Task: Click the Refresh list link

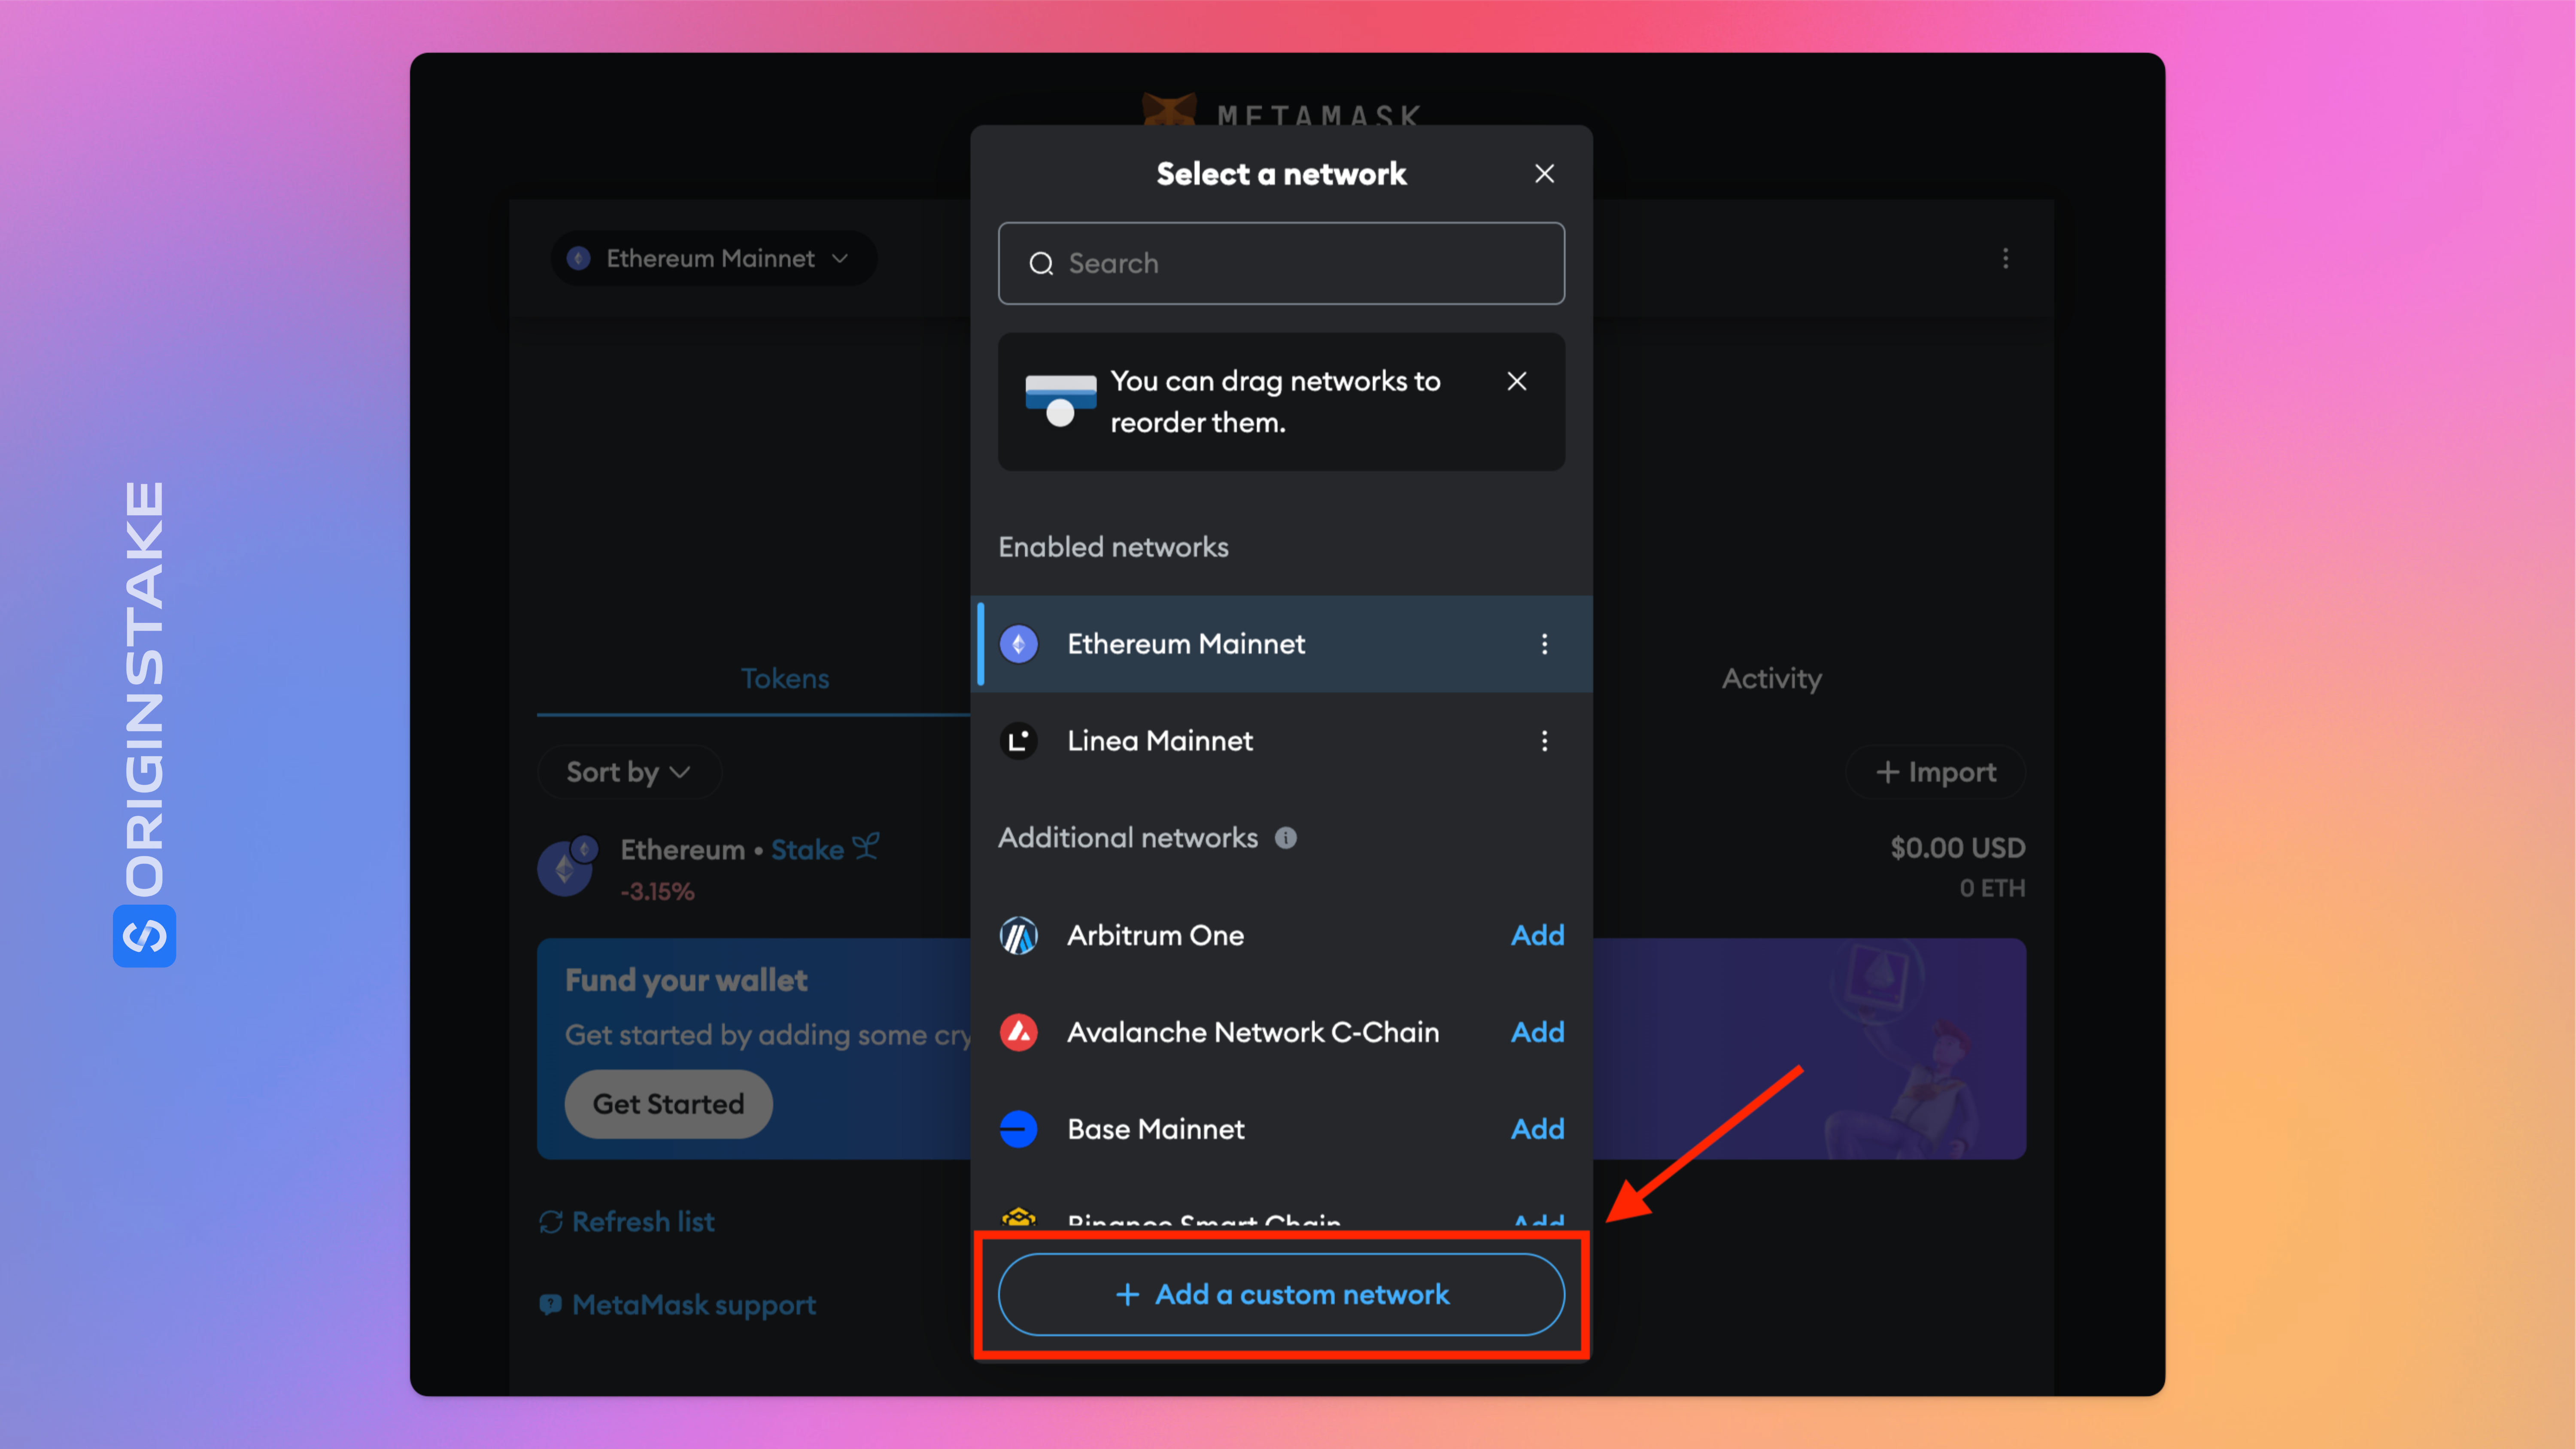Action: click(x=627, y=1222)
